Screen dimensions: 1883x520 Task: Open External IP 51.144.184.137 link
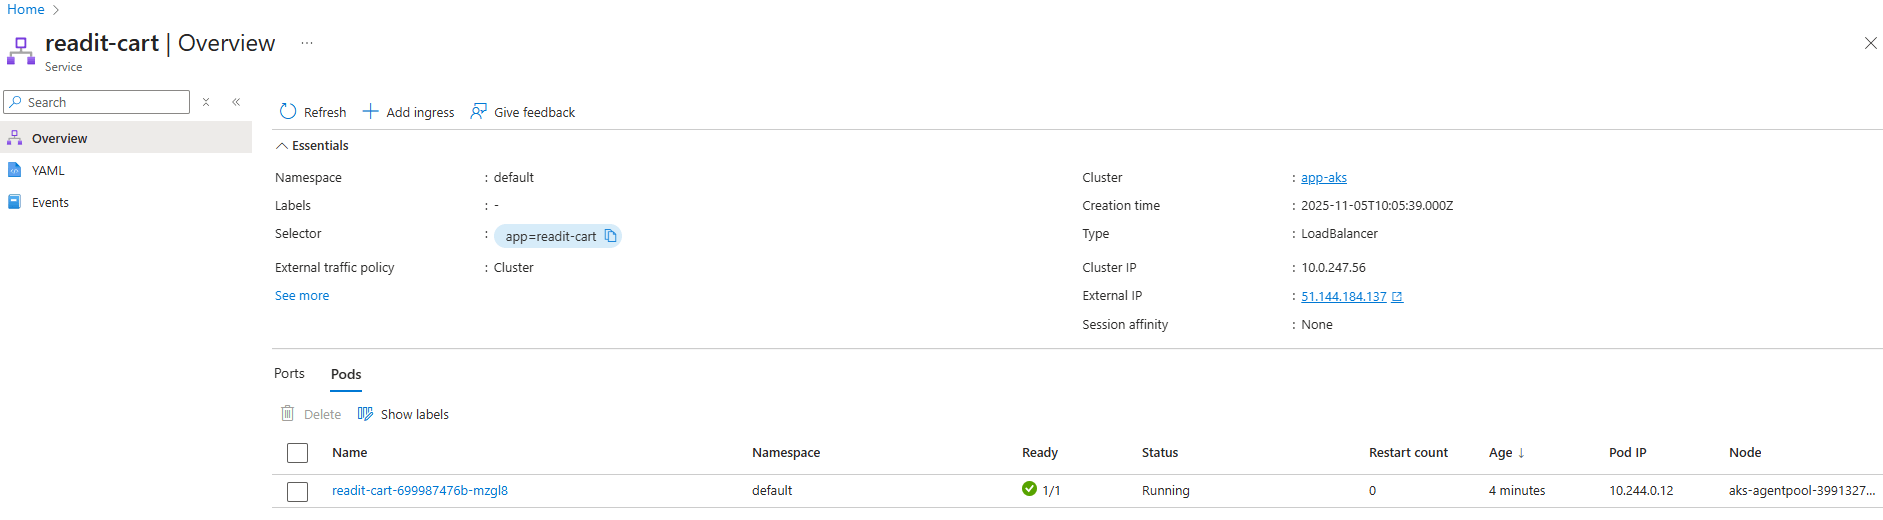pyautogui.click(x=1344, y=297)
